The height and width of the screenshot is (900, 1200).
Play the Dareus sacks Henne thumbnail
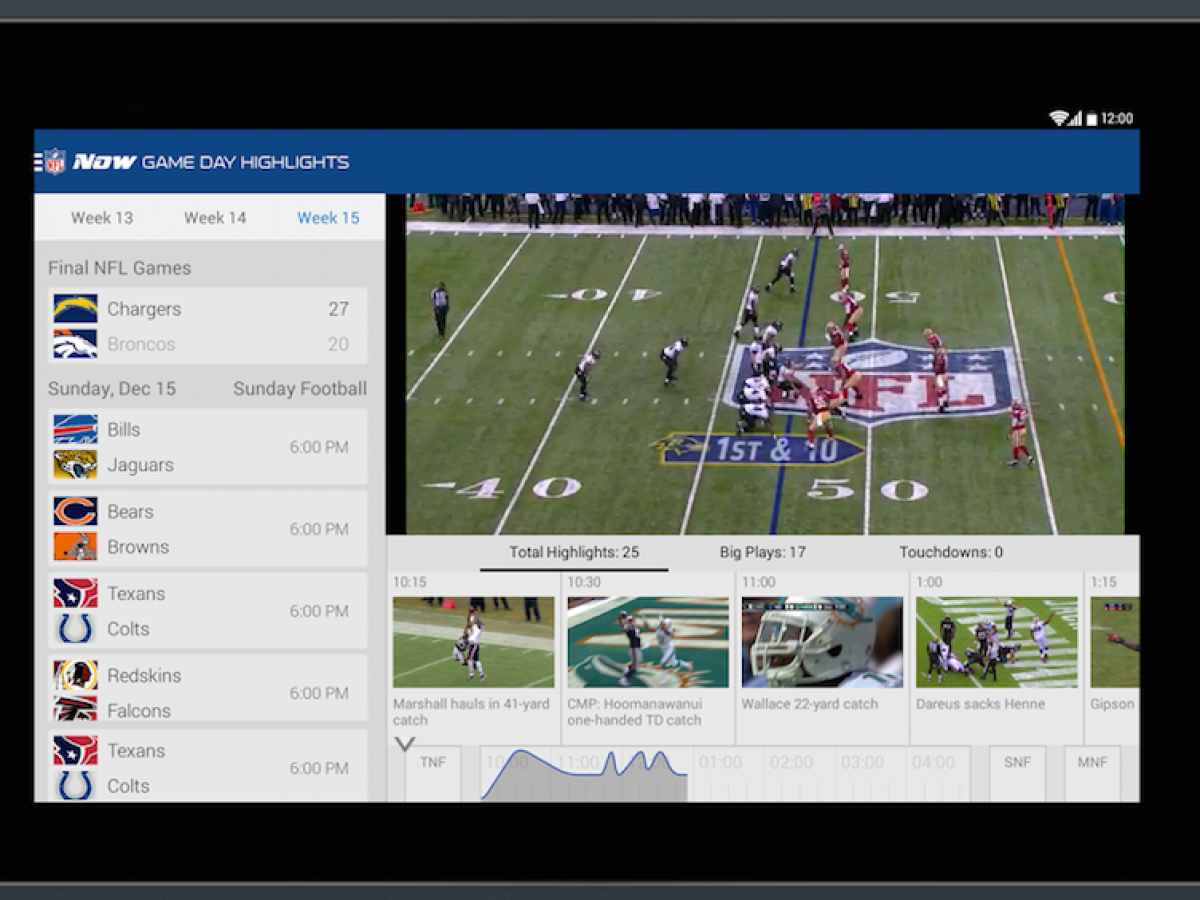tap(996, 642)
